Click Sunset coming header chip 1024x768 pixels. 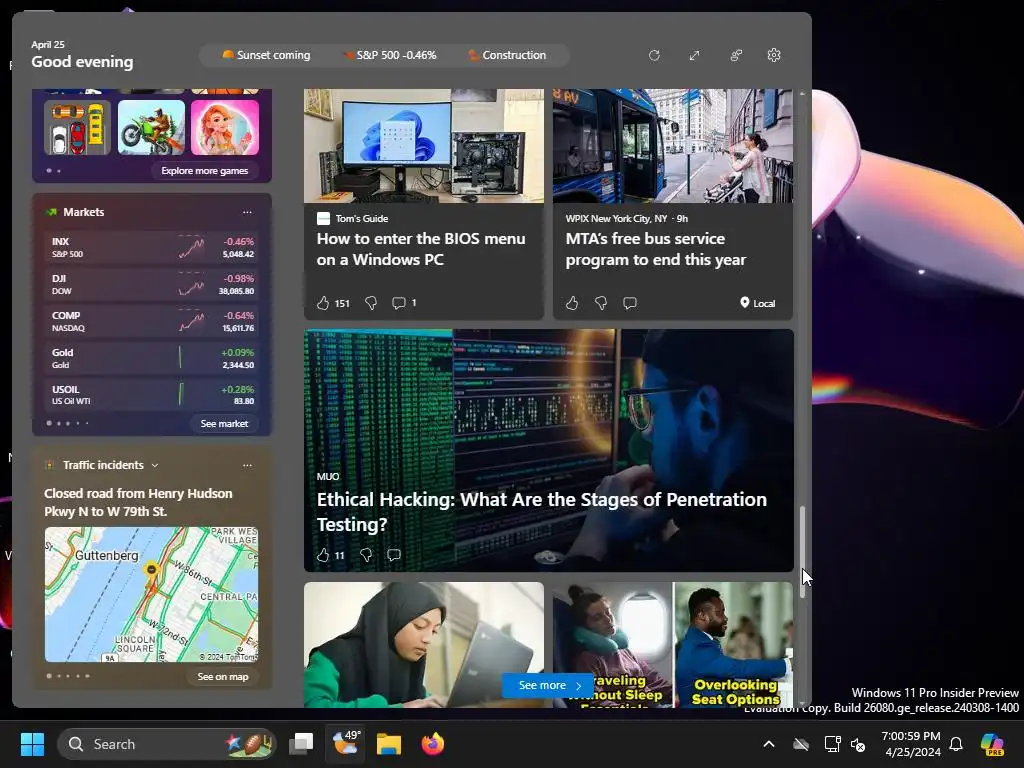[266, 56]
